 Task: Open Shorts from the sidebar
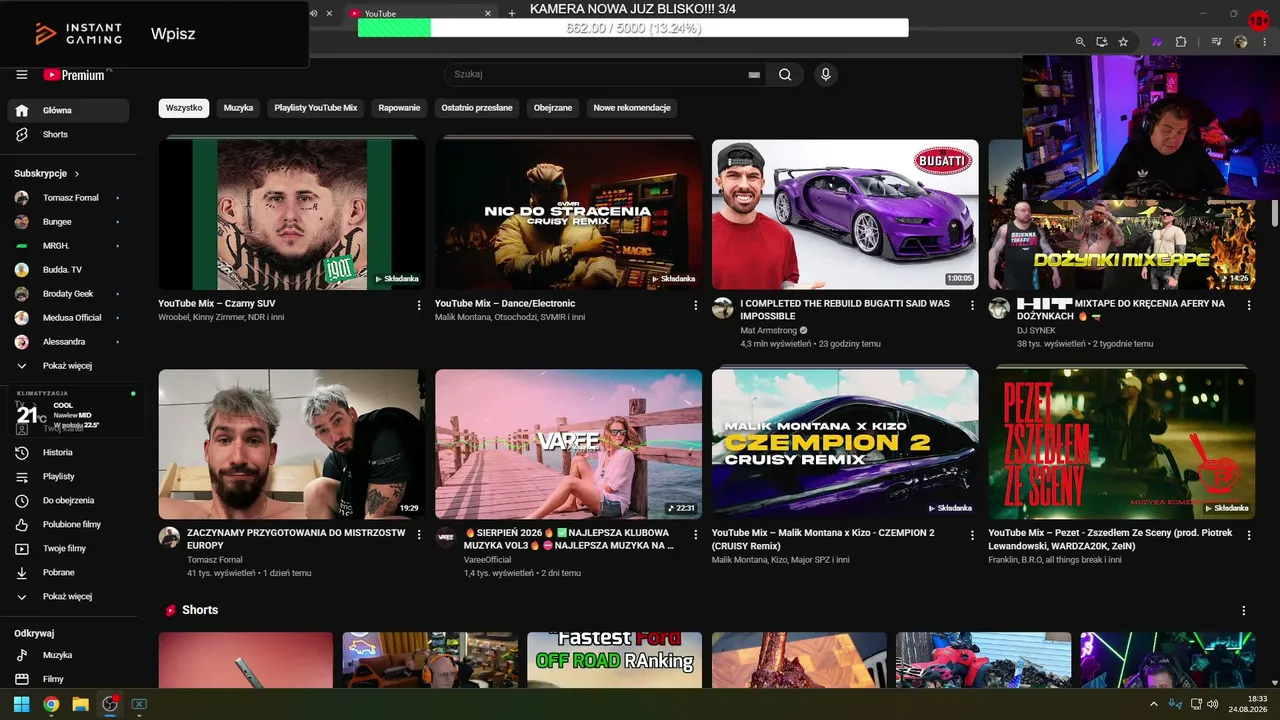(x=68, y=134)
